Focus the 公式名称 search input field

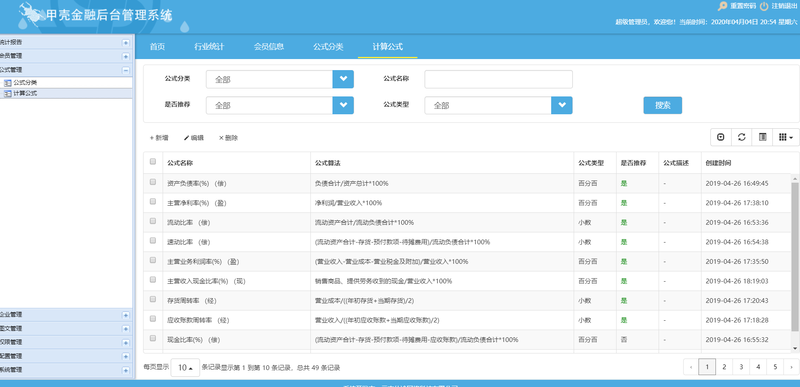(498, 79)
